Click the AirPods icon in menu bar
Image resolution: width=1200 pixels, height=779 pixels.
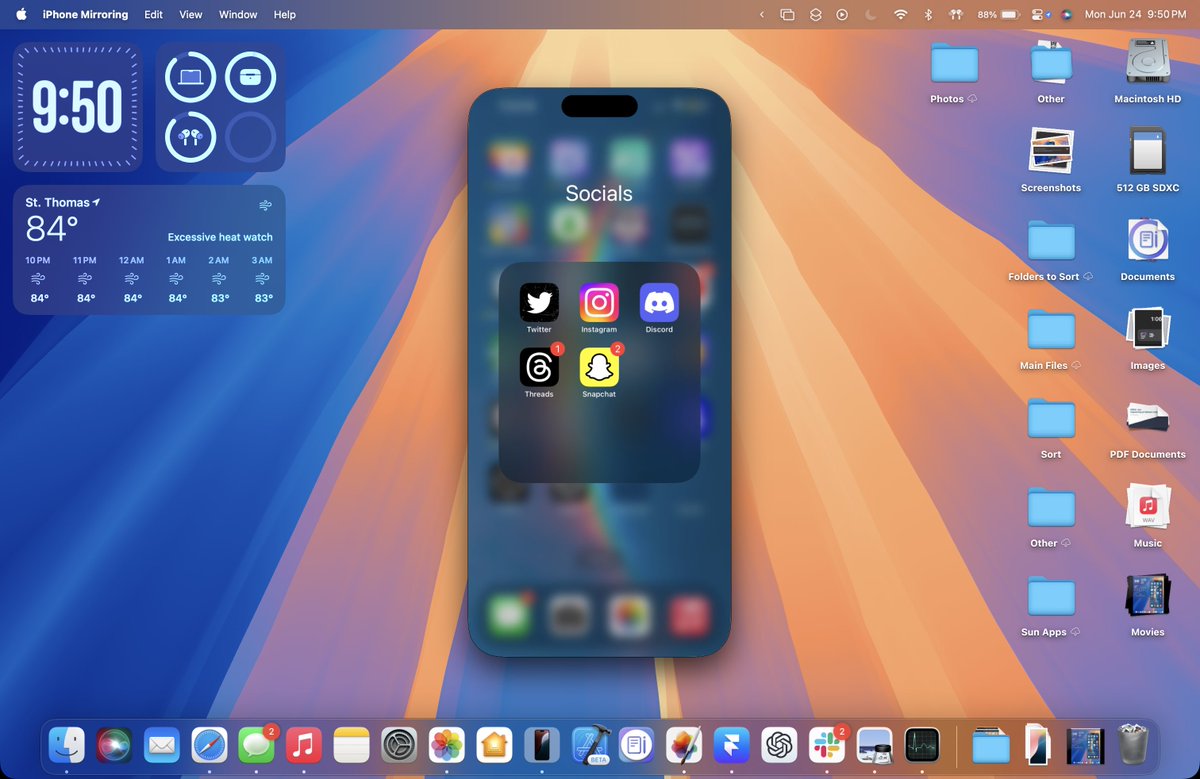pos(955,14)
